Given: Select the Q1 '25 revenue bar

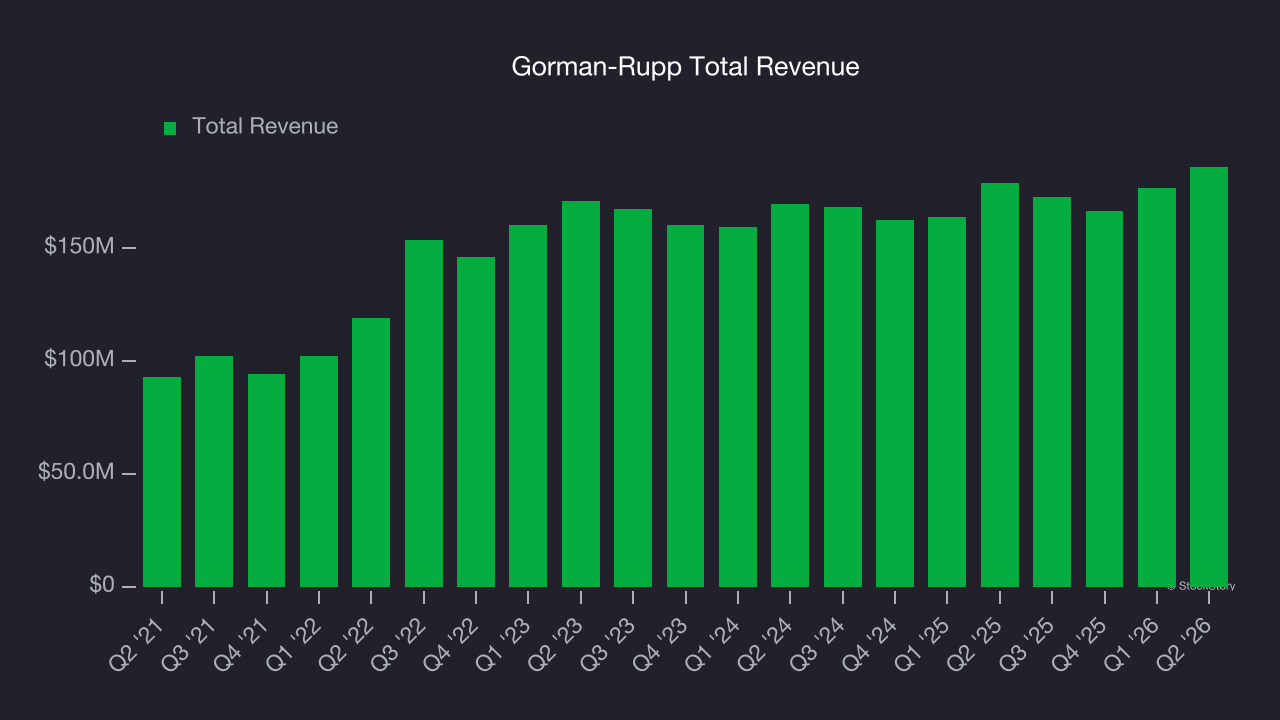Looking at the screenshot, I should point(947,402).
